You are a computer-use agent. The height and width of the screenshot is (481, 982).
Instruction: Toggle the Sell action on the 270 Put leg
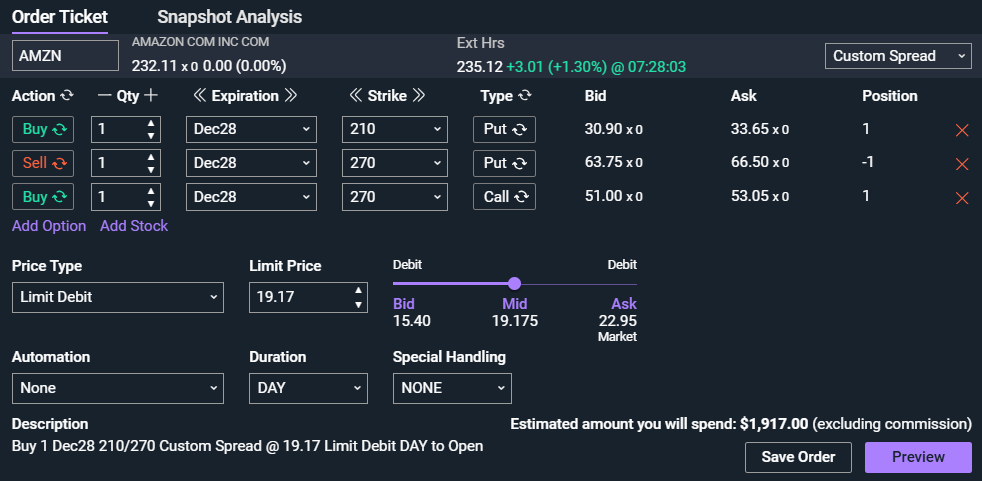tap(43, 163)
